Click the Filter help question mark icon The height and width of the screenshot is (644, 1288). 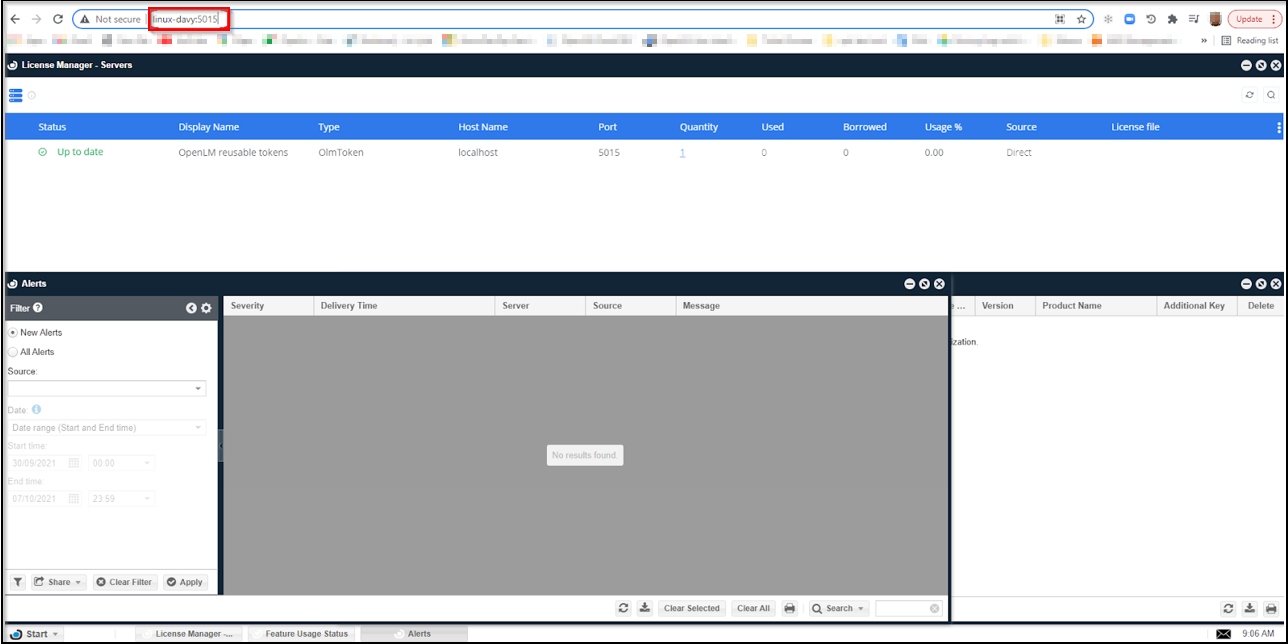click(x=38, y=308)
